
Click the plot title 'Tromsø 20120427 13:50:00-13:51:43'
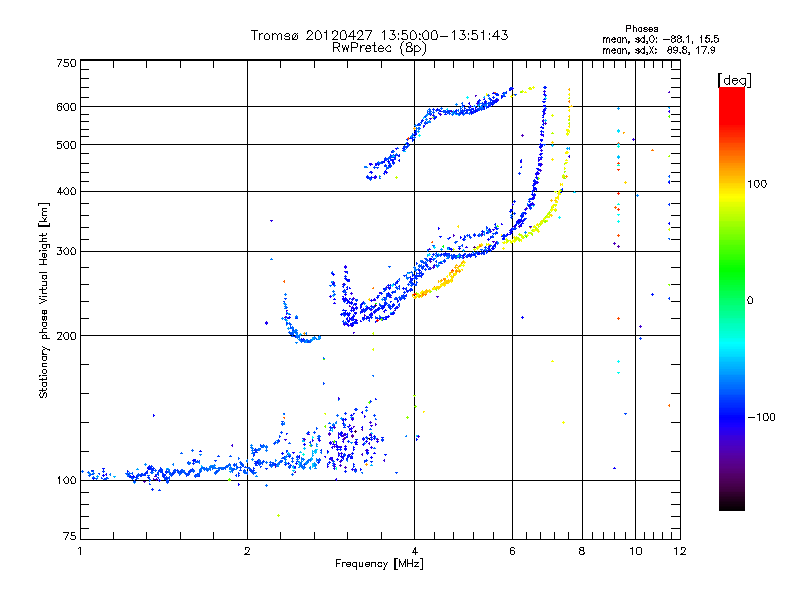[379, 35]
